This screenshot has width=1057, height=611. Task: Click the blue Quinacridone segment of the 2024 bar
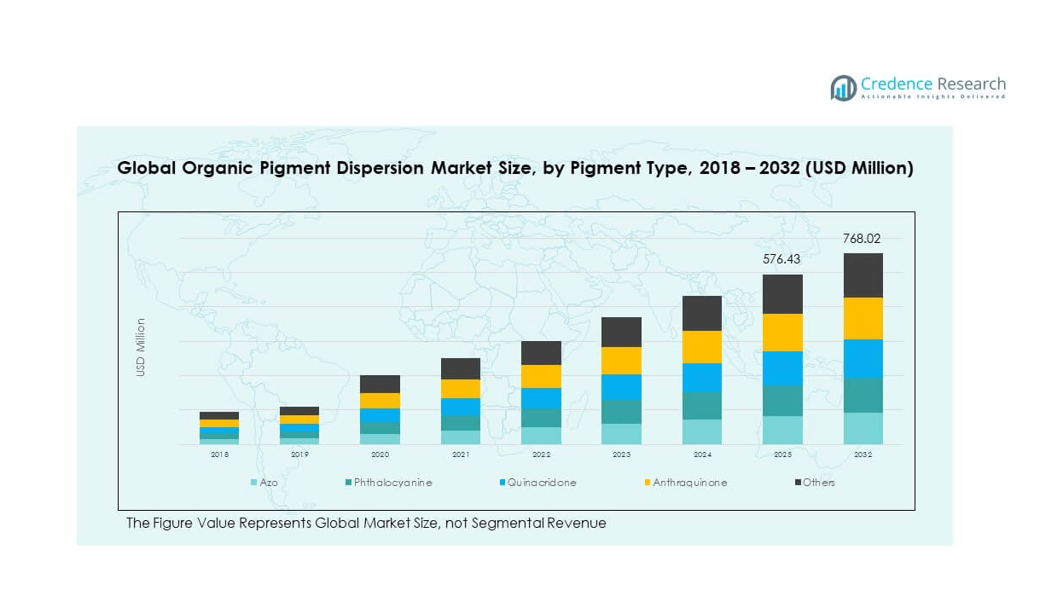702,377
